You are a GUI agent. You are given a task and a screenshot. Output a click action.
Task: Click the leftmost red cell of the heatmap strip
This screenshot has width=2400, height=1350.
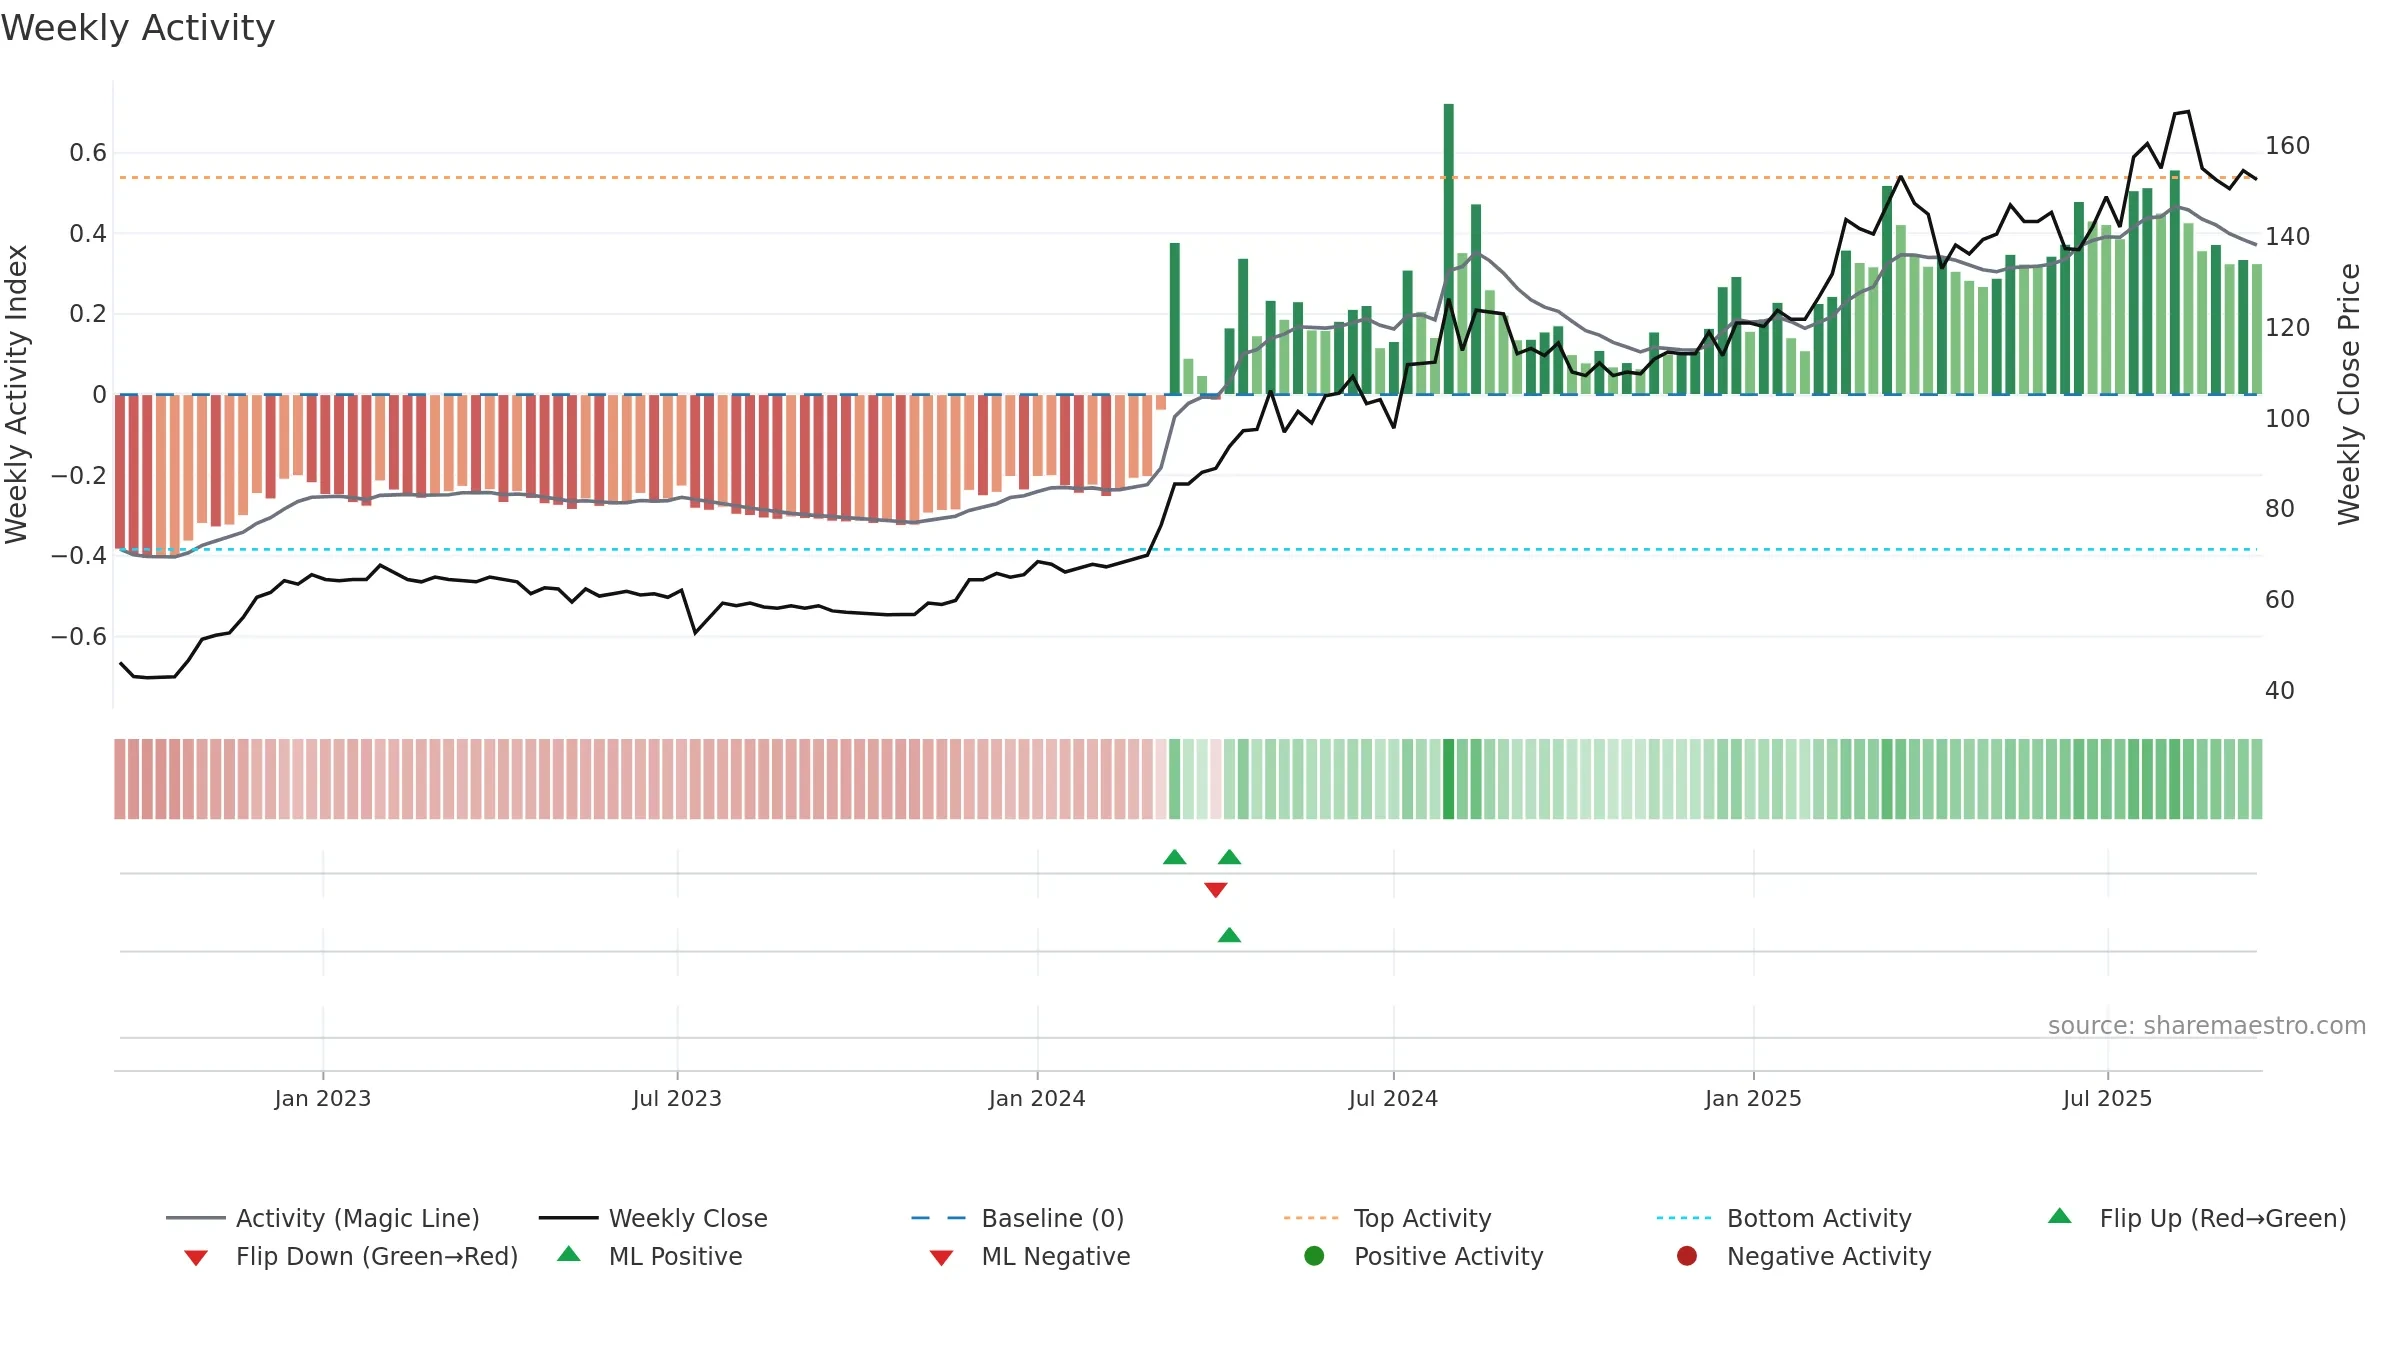pyautogui.click(x=120, y=779)
